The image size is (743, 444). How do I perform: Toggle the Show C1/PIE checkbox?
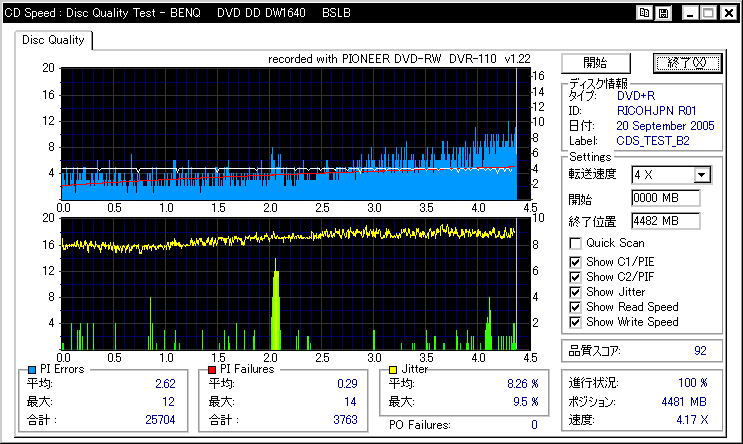click(x=575, y=262)
